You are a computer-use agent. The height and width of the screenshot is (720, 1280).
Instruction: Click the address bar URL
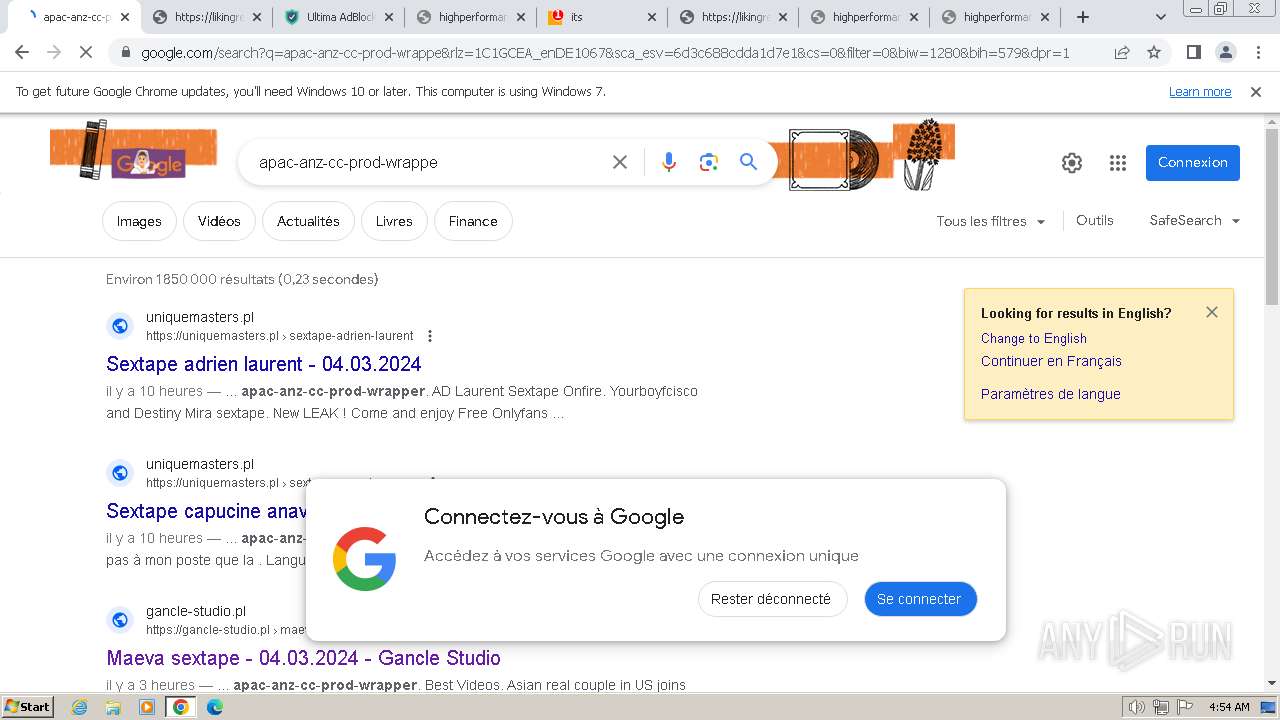click(605, 53)
